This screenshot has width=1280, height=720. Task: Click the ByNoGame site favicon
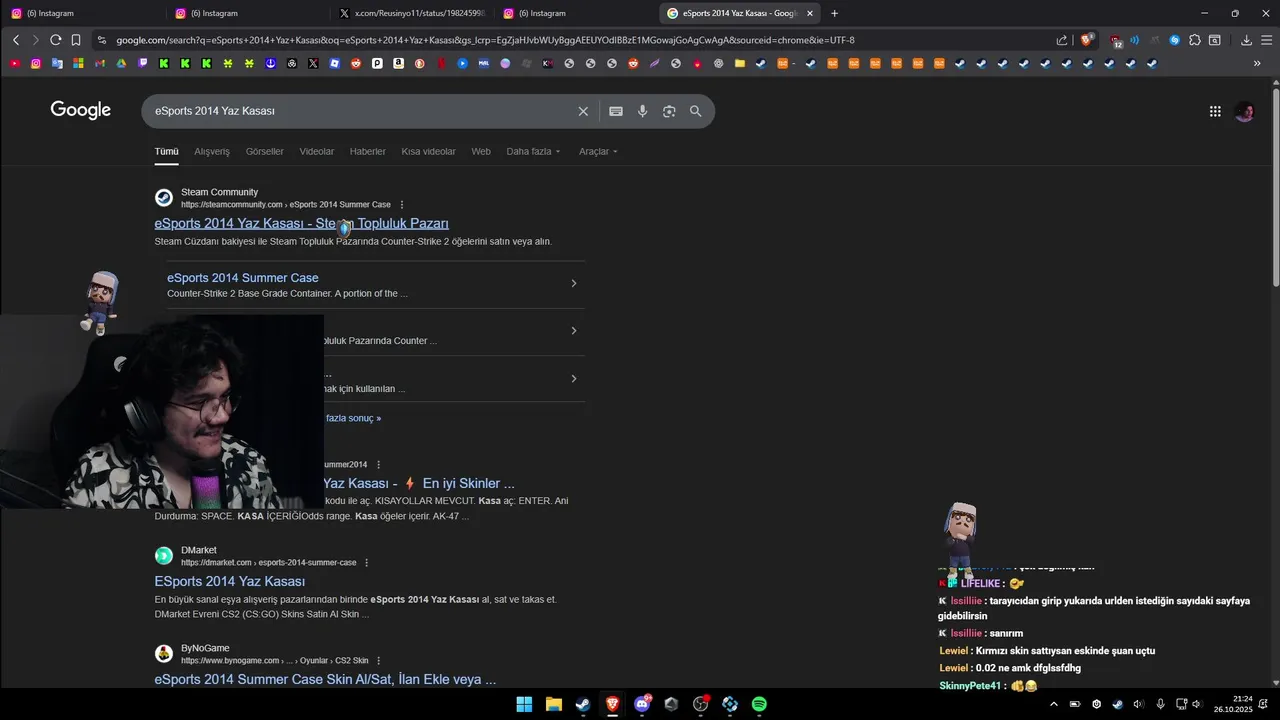pos(164,654)
